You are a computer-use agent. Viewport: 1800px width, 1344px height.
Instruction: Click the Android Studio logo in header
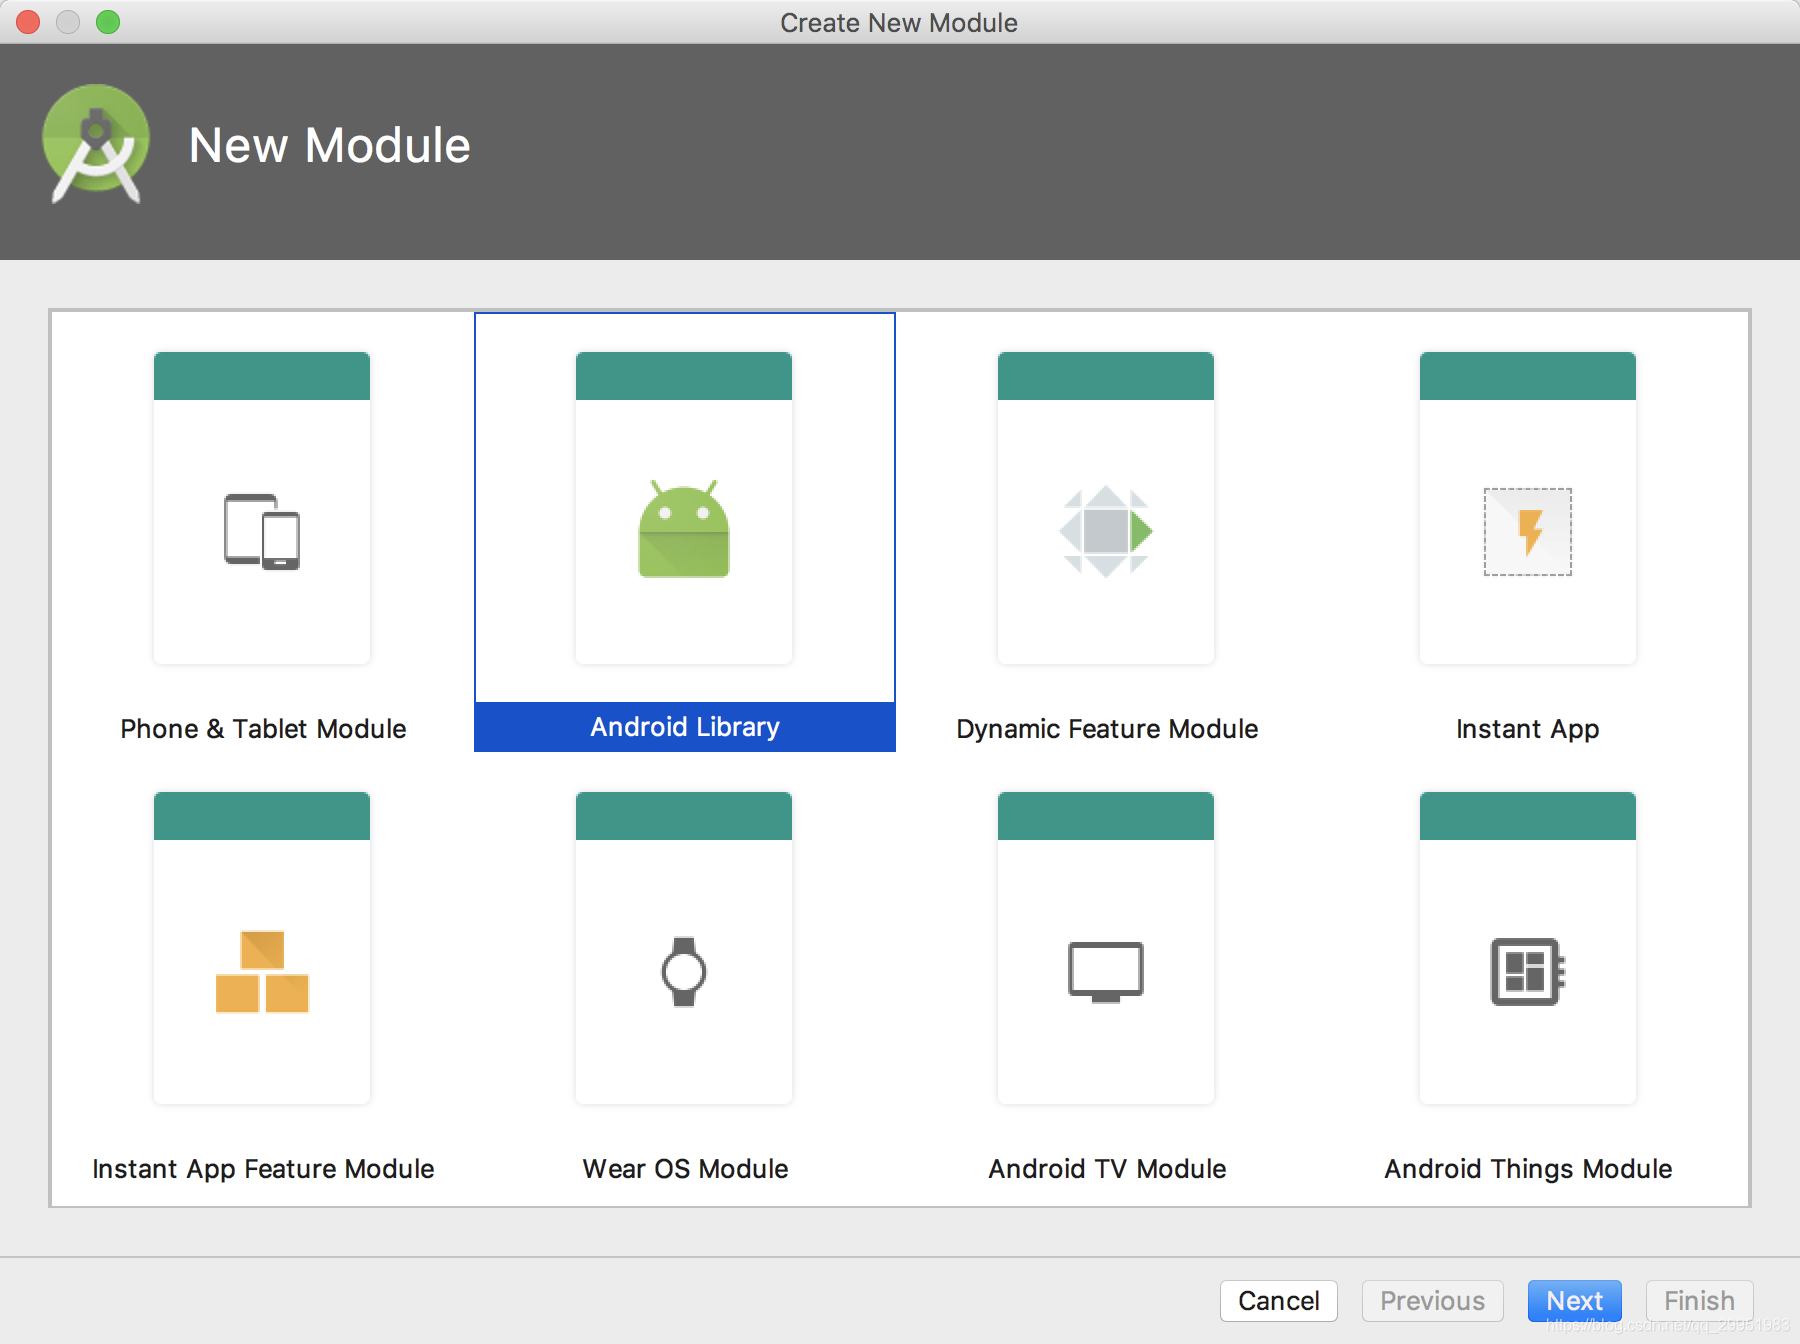pos(96,144)
